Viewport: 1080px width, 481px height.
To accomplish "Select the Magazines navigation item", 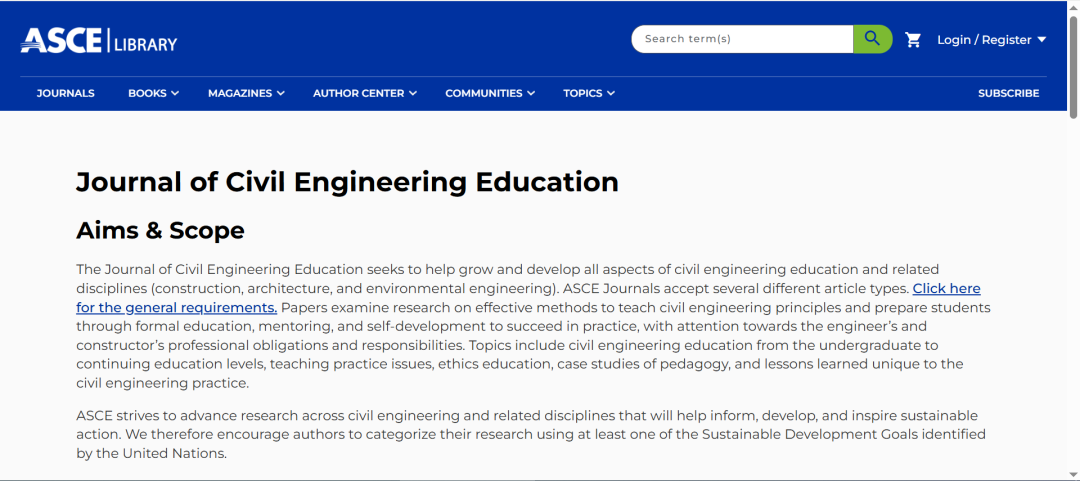I will (240, 93).
